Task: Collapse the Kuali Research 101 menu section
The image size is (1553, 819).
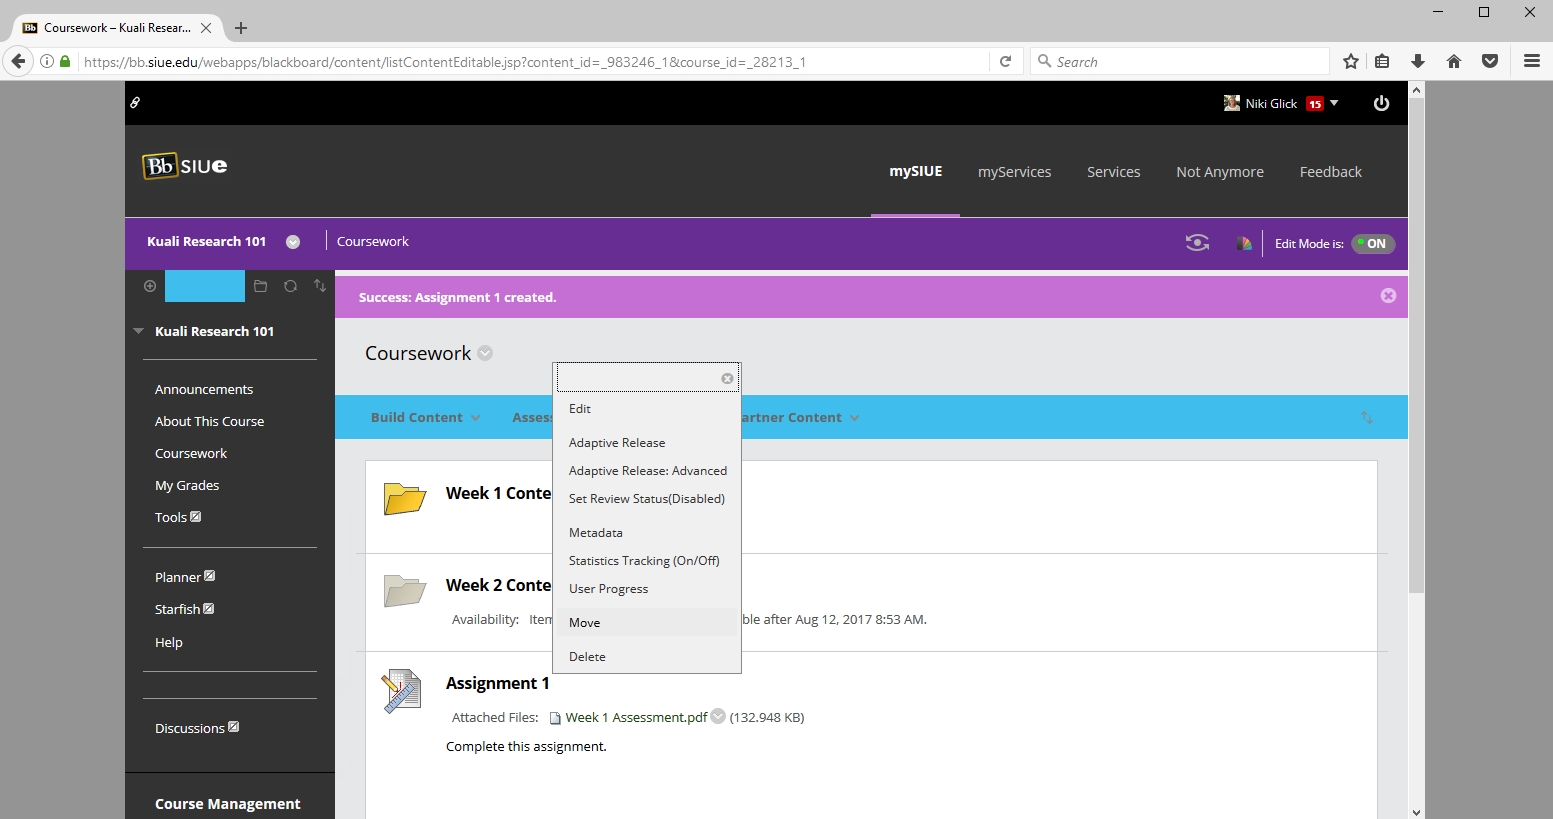Action: click(139, 331)
